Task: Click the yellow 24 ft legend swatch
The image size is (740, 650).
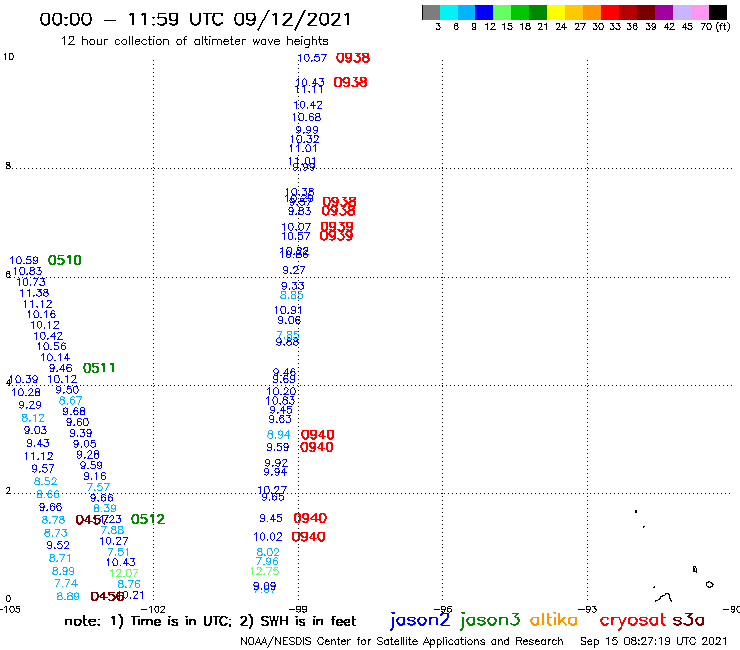Action: point(556,12)
